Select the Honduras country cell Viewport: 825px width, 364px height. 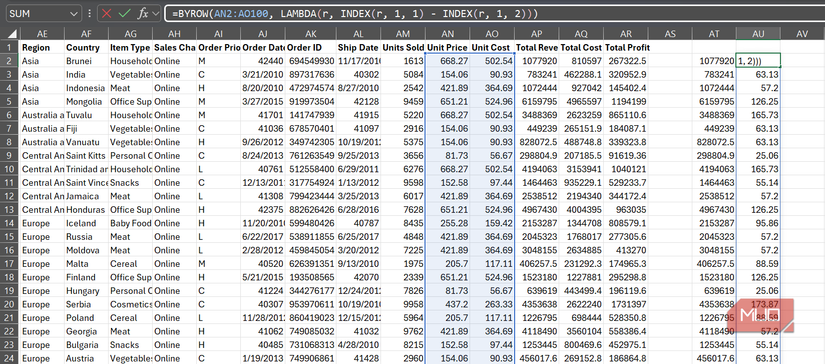(86, 210)
